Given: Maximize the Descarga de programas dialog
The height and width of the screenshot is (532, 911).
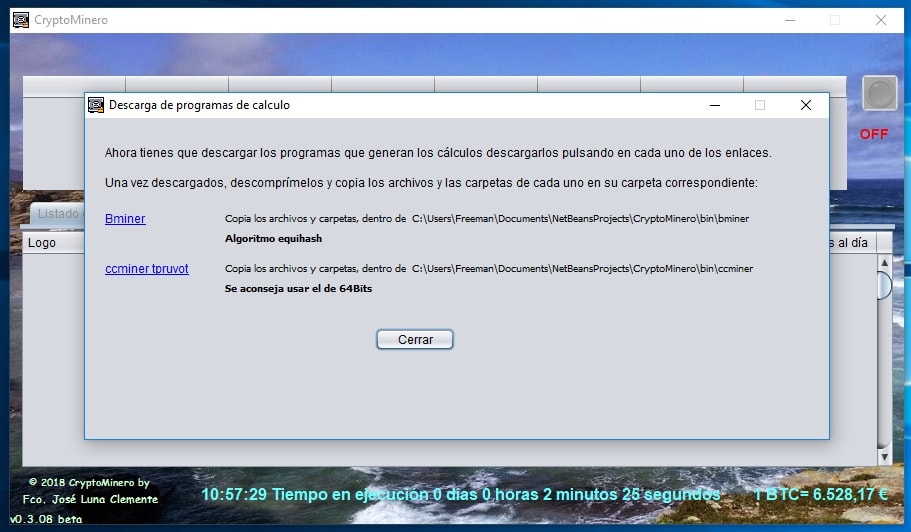Looking at the screenshot, I should point(760,105).
